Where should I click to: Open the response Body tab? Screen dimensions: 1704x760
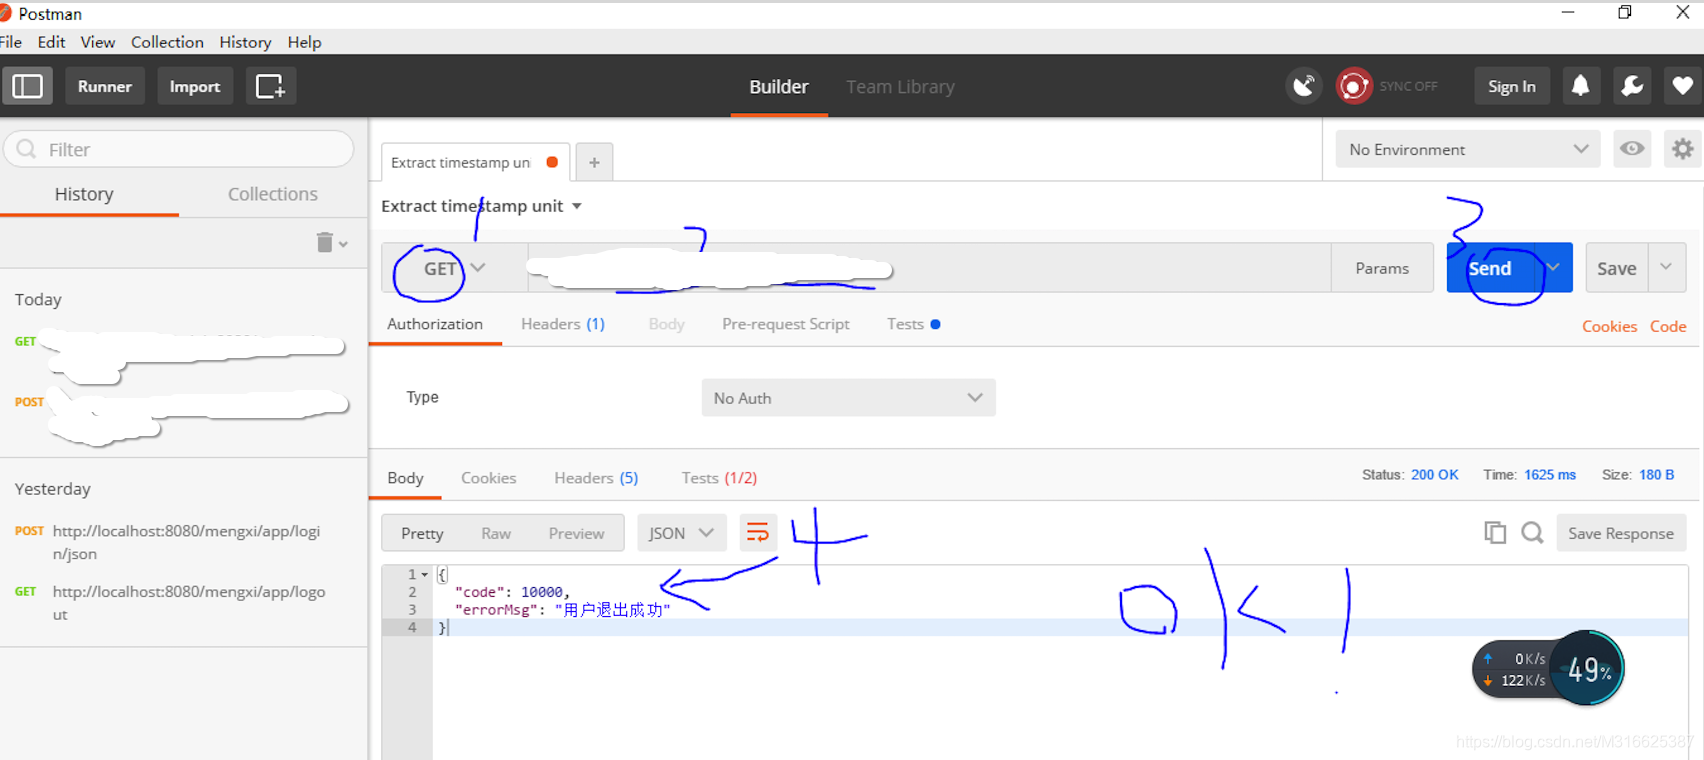[405, 478]
